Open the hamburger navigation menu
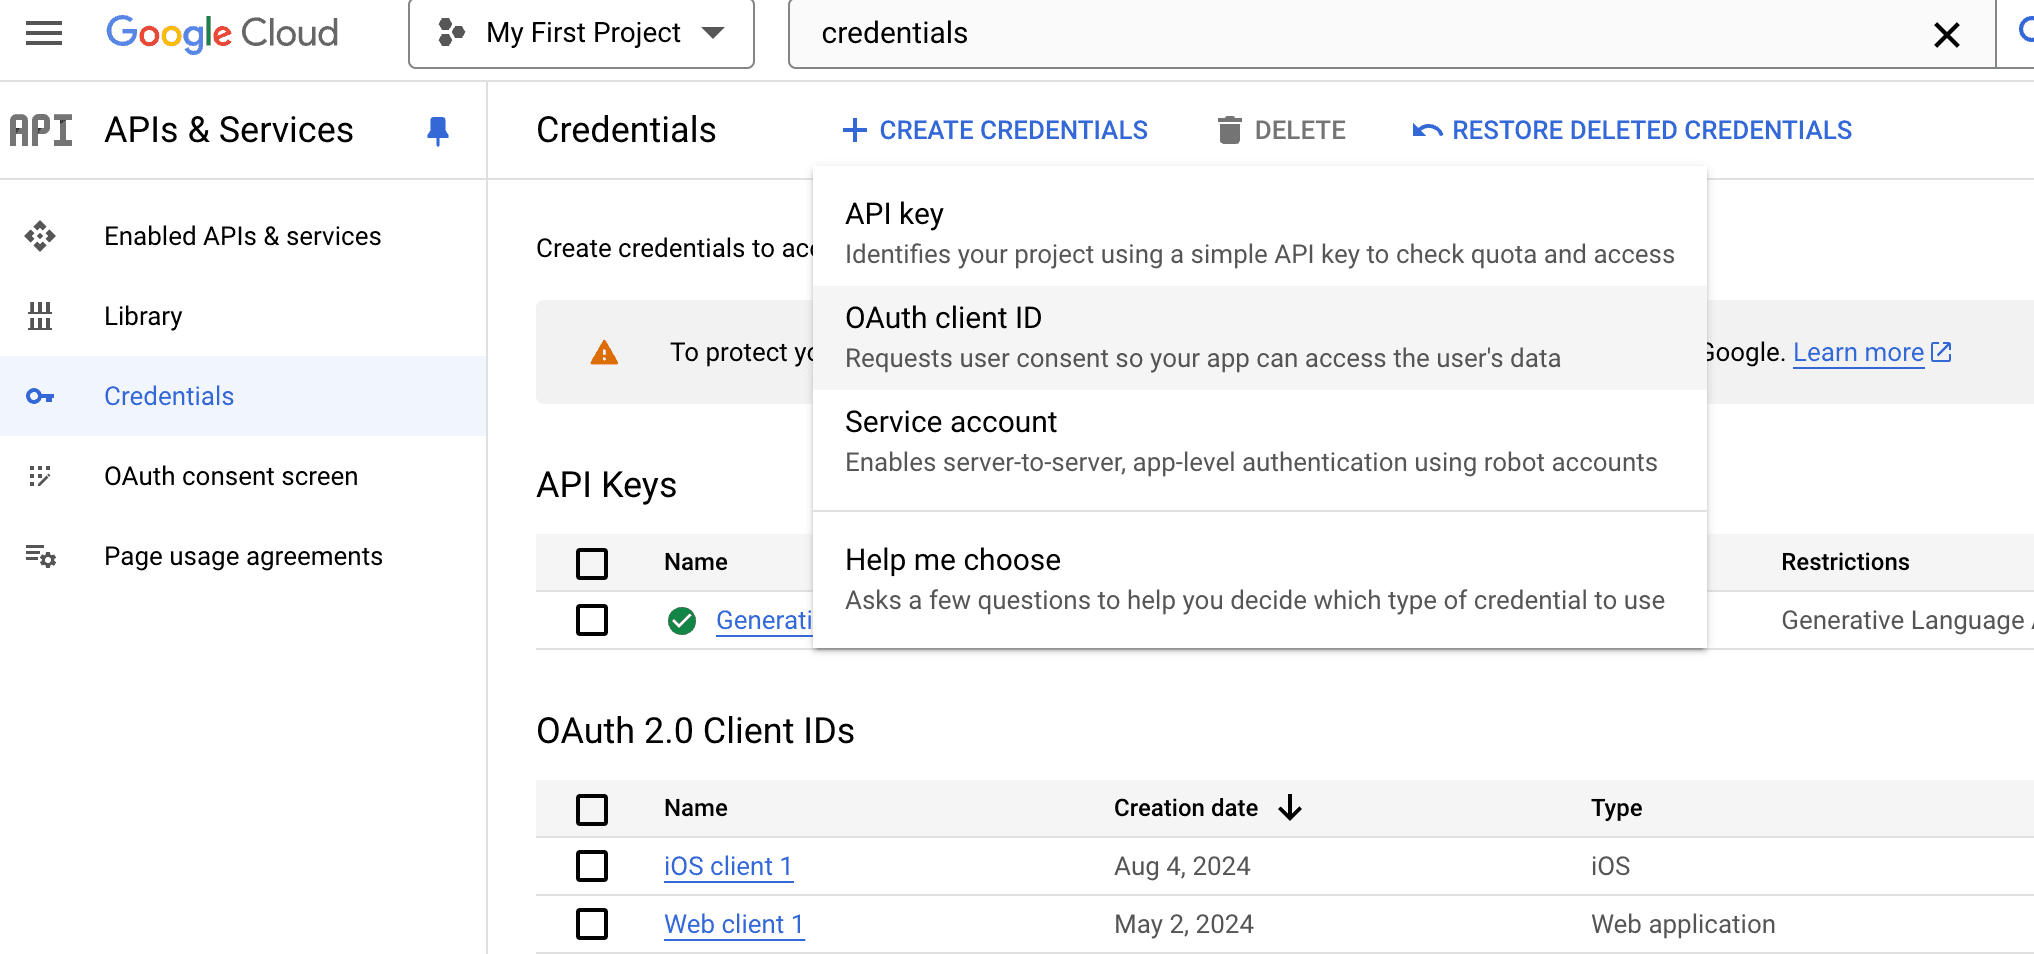 click(44, 34)
